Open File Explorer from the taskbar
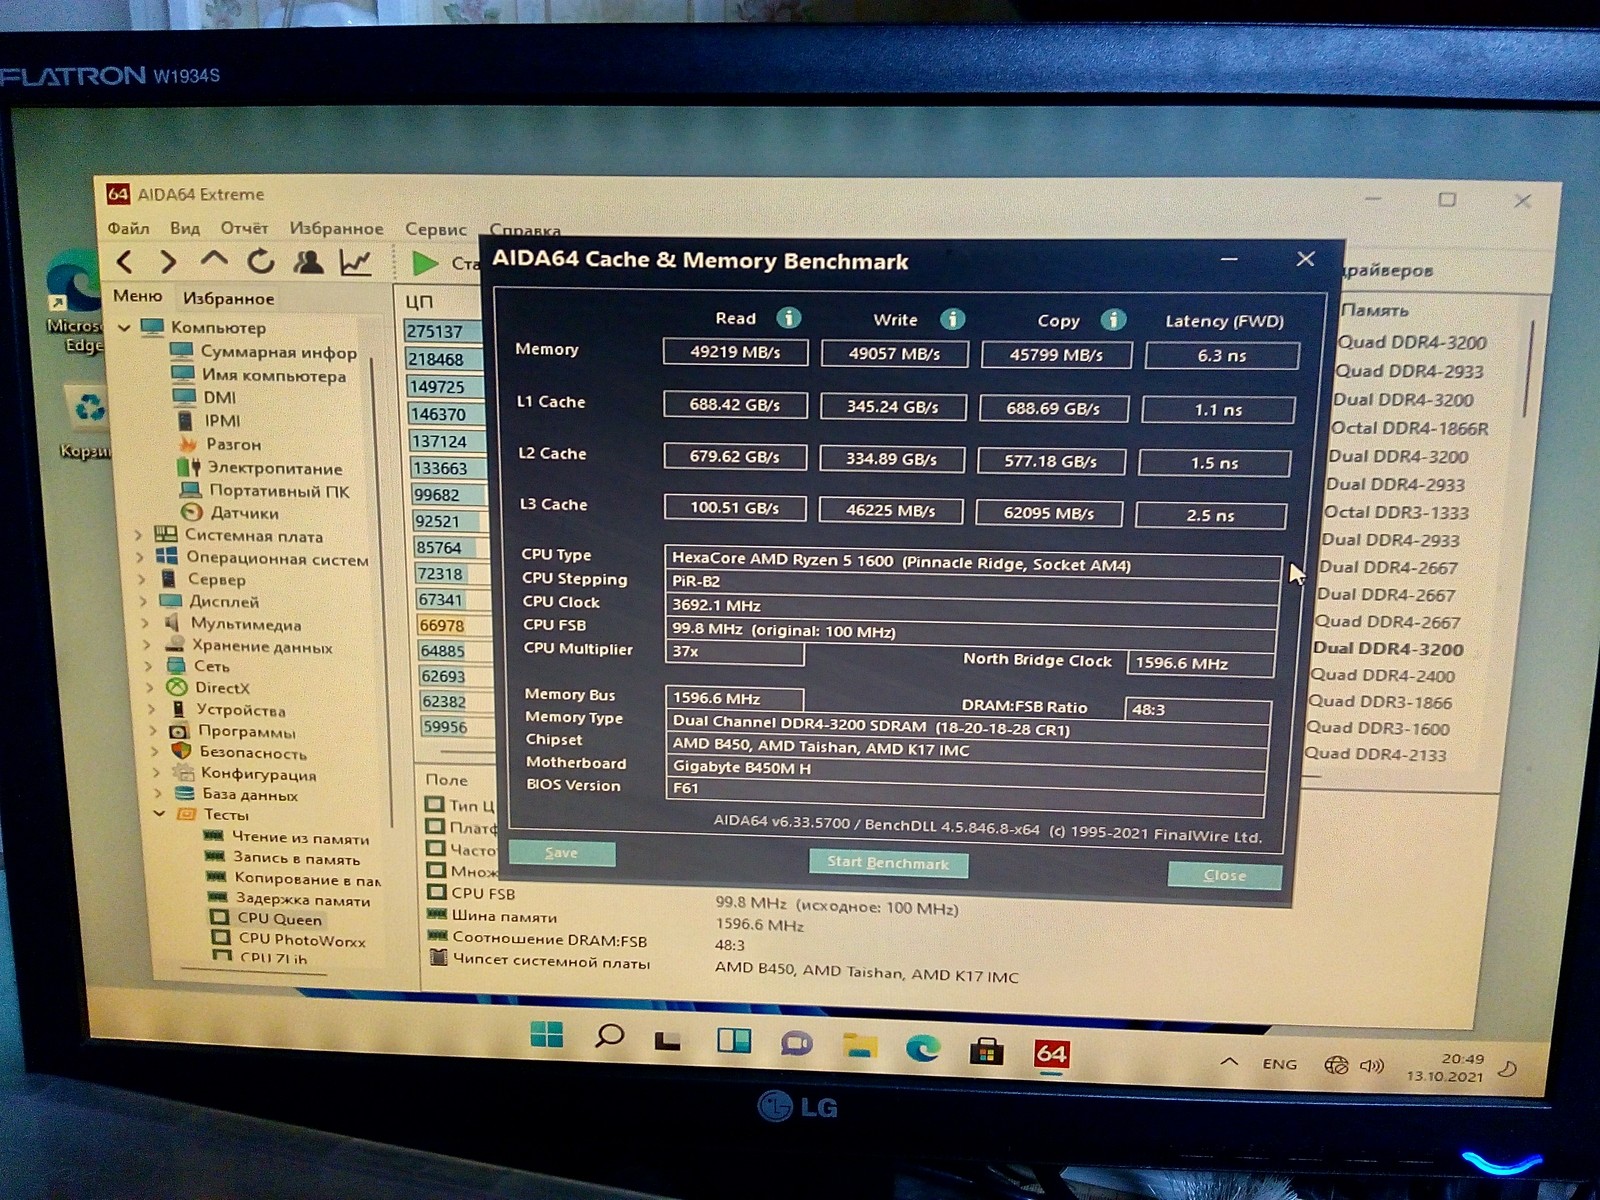This screenshot has height=1200, width=1600. click(860, 1046)
